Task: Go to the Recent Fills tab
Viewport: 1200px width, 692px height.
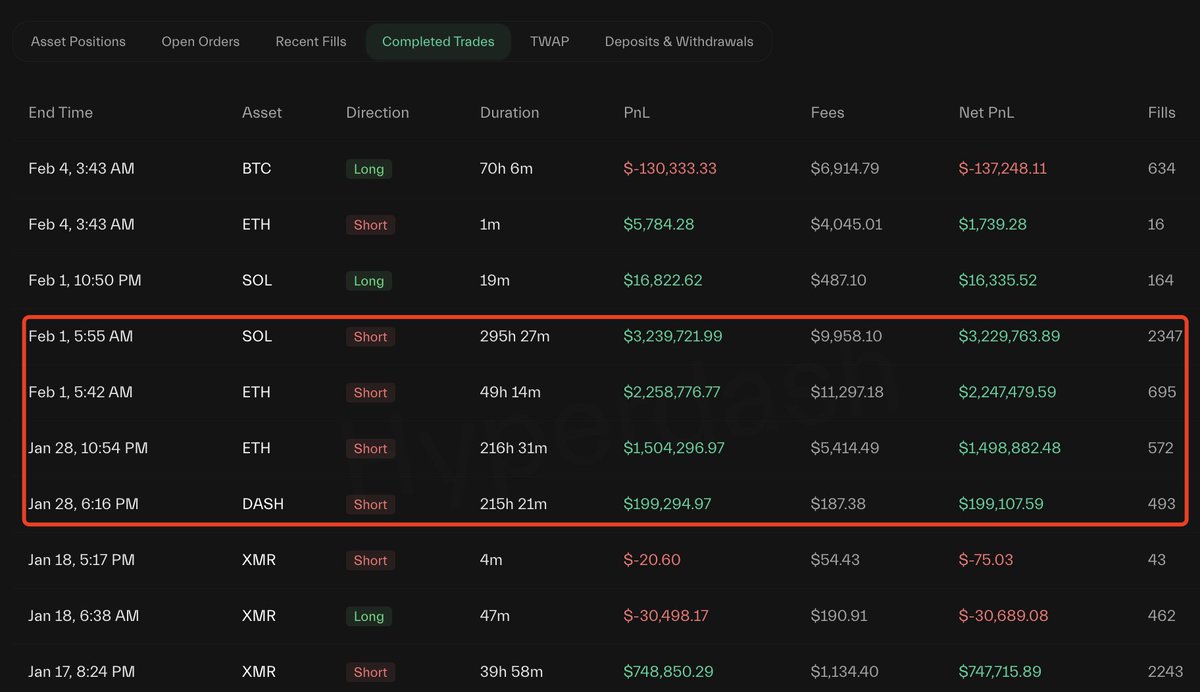Action: coord(311,41)
